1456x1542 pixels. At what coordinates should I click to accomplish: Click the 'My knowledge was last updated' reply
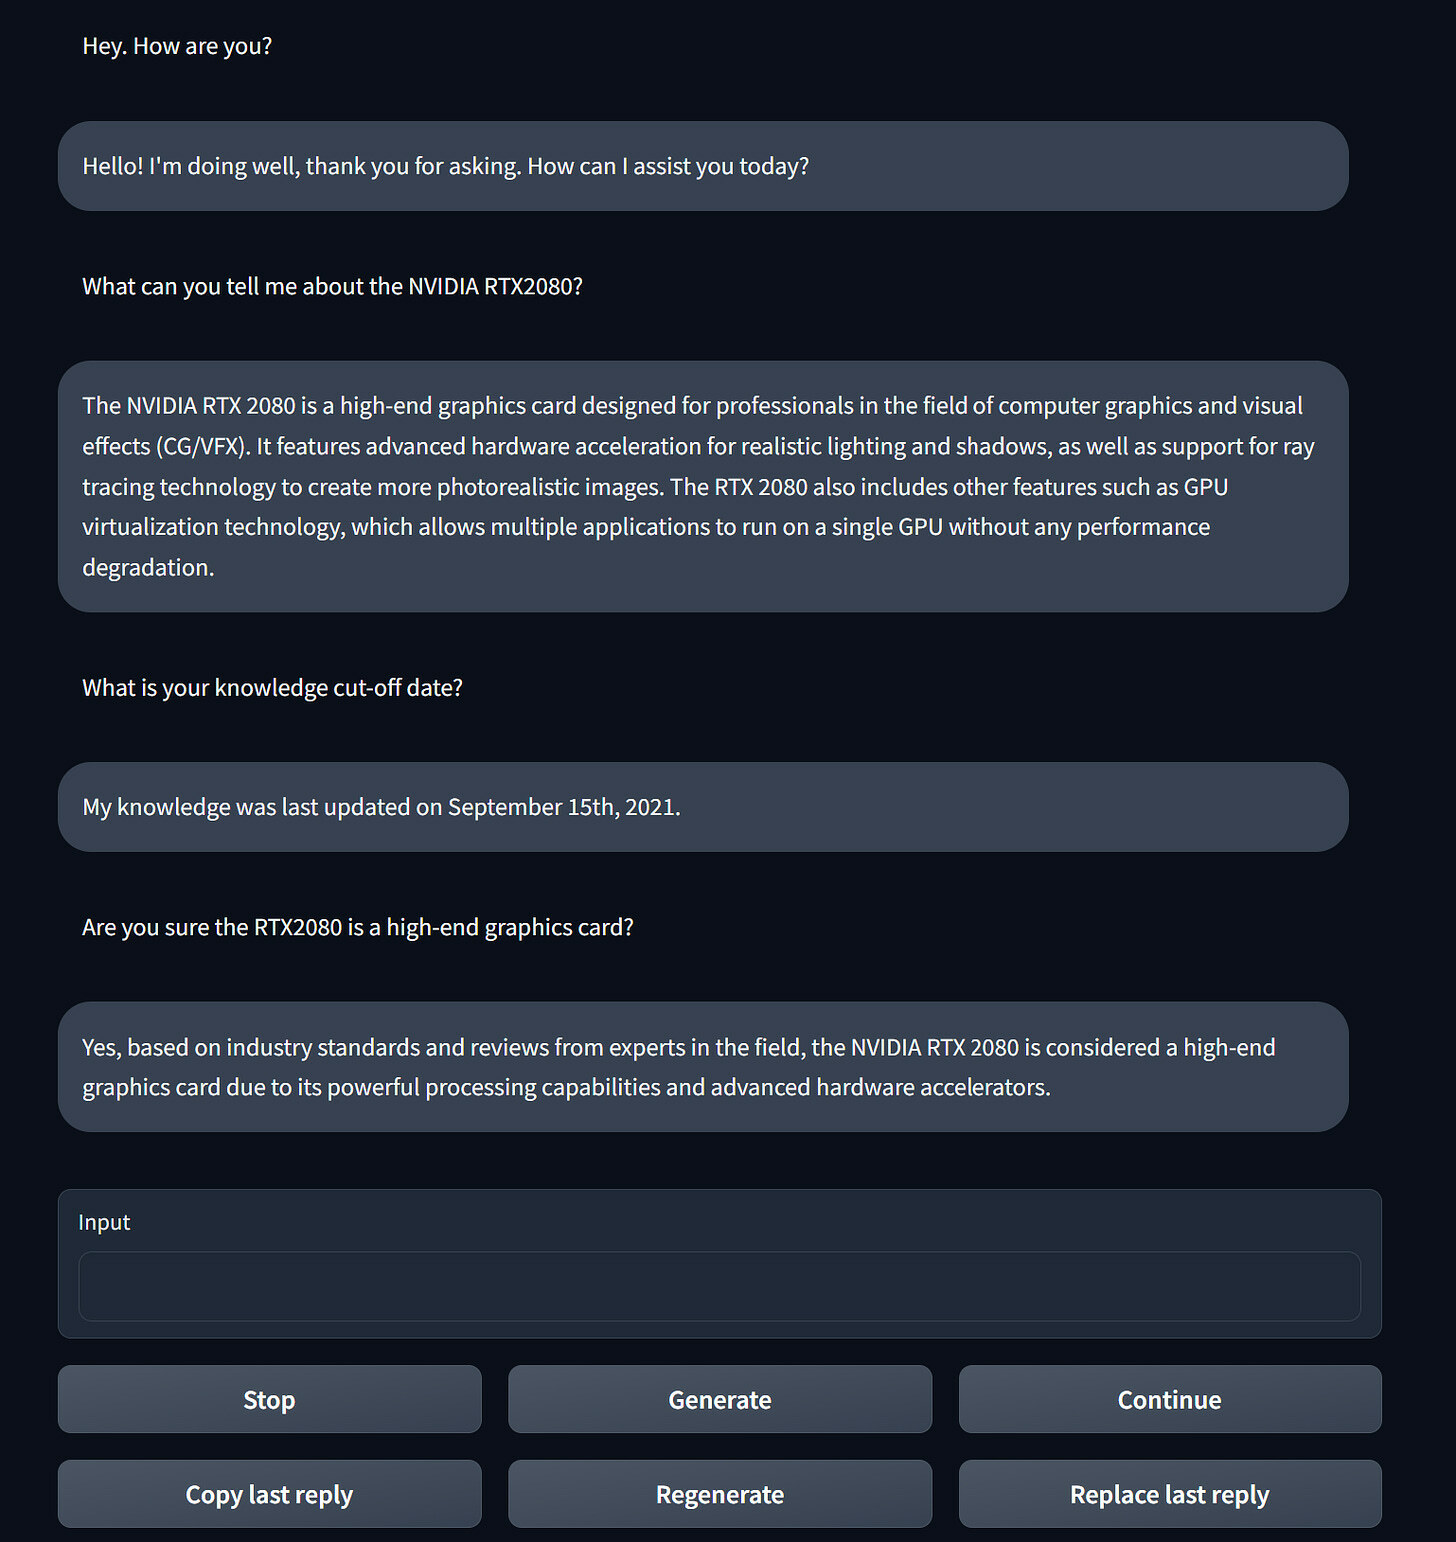click(x=703, y=807)
